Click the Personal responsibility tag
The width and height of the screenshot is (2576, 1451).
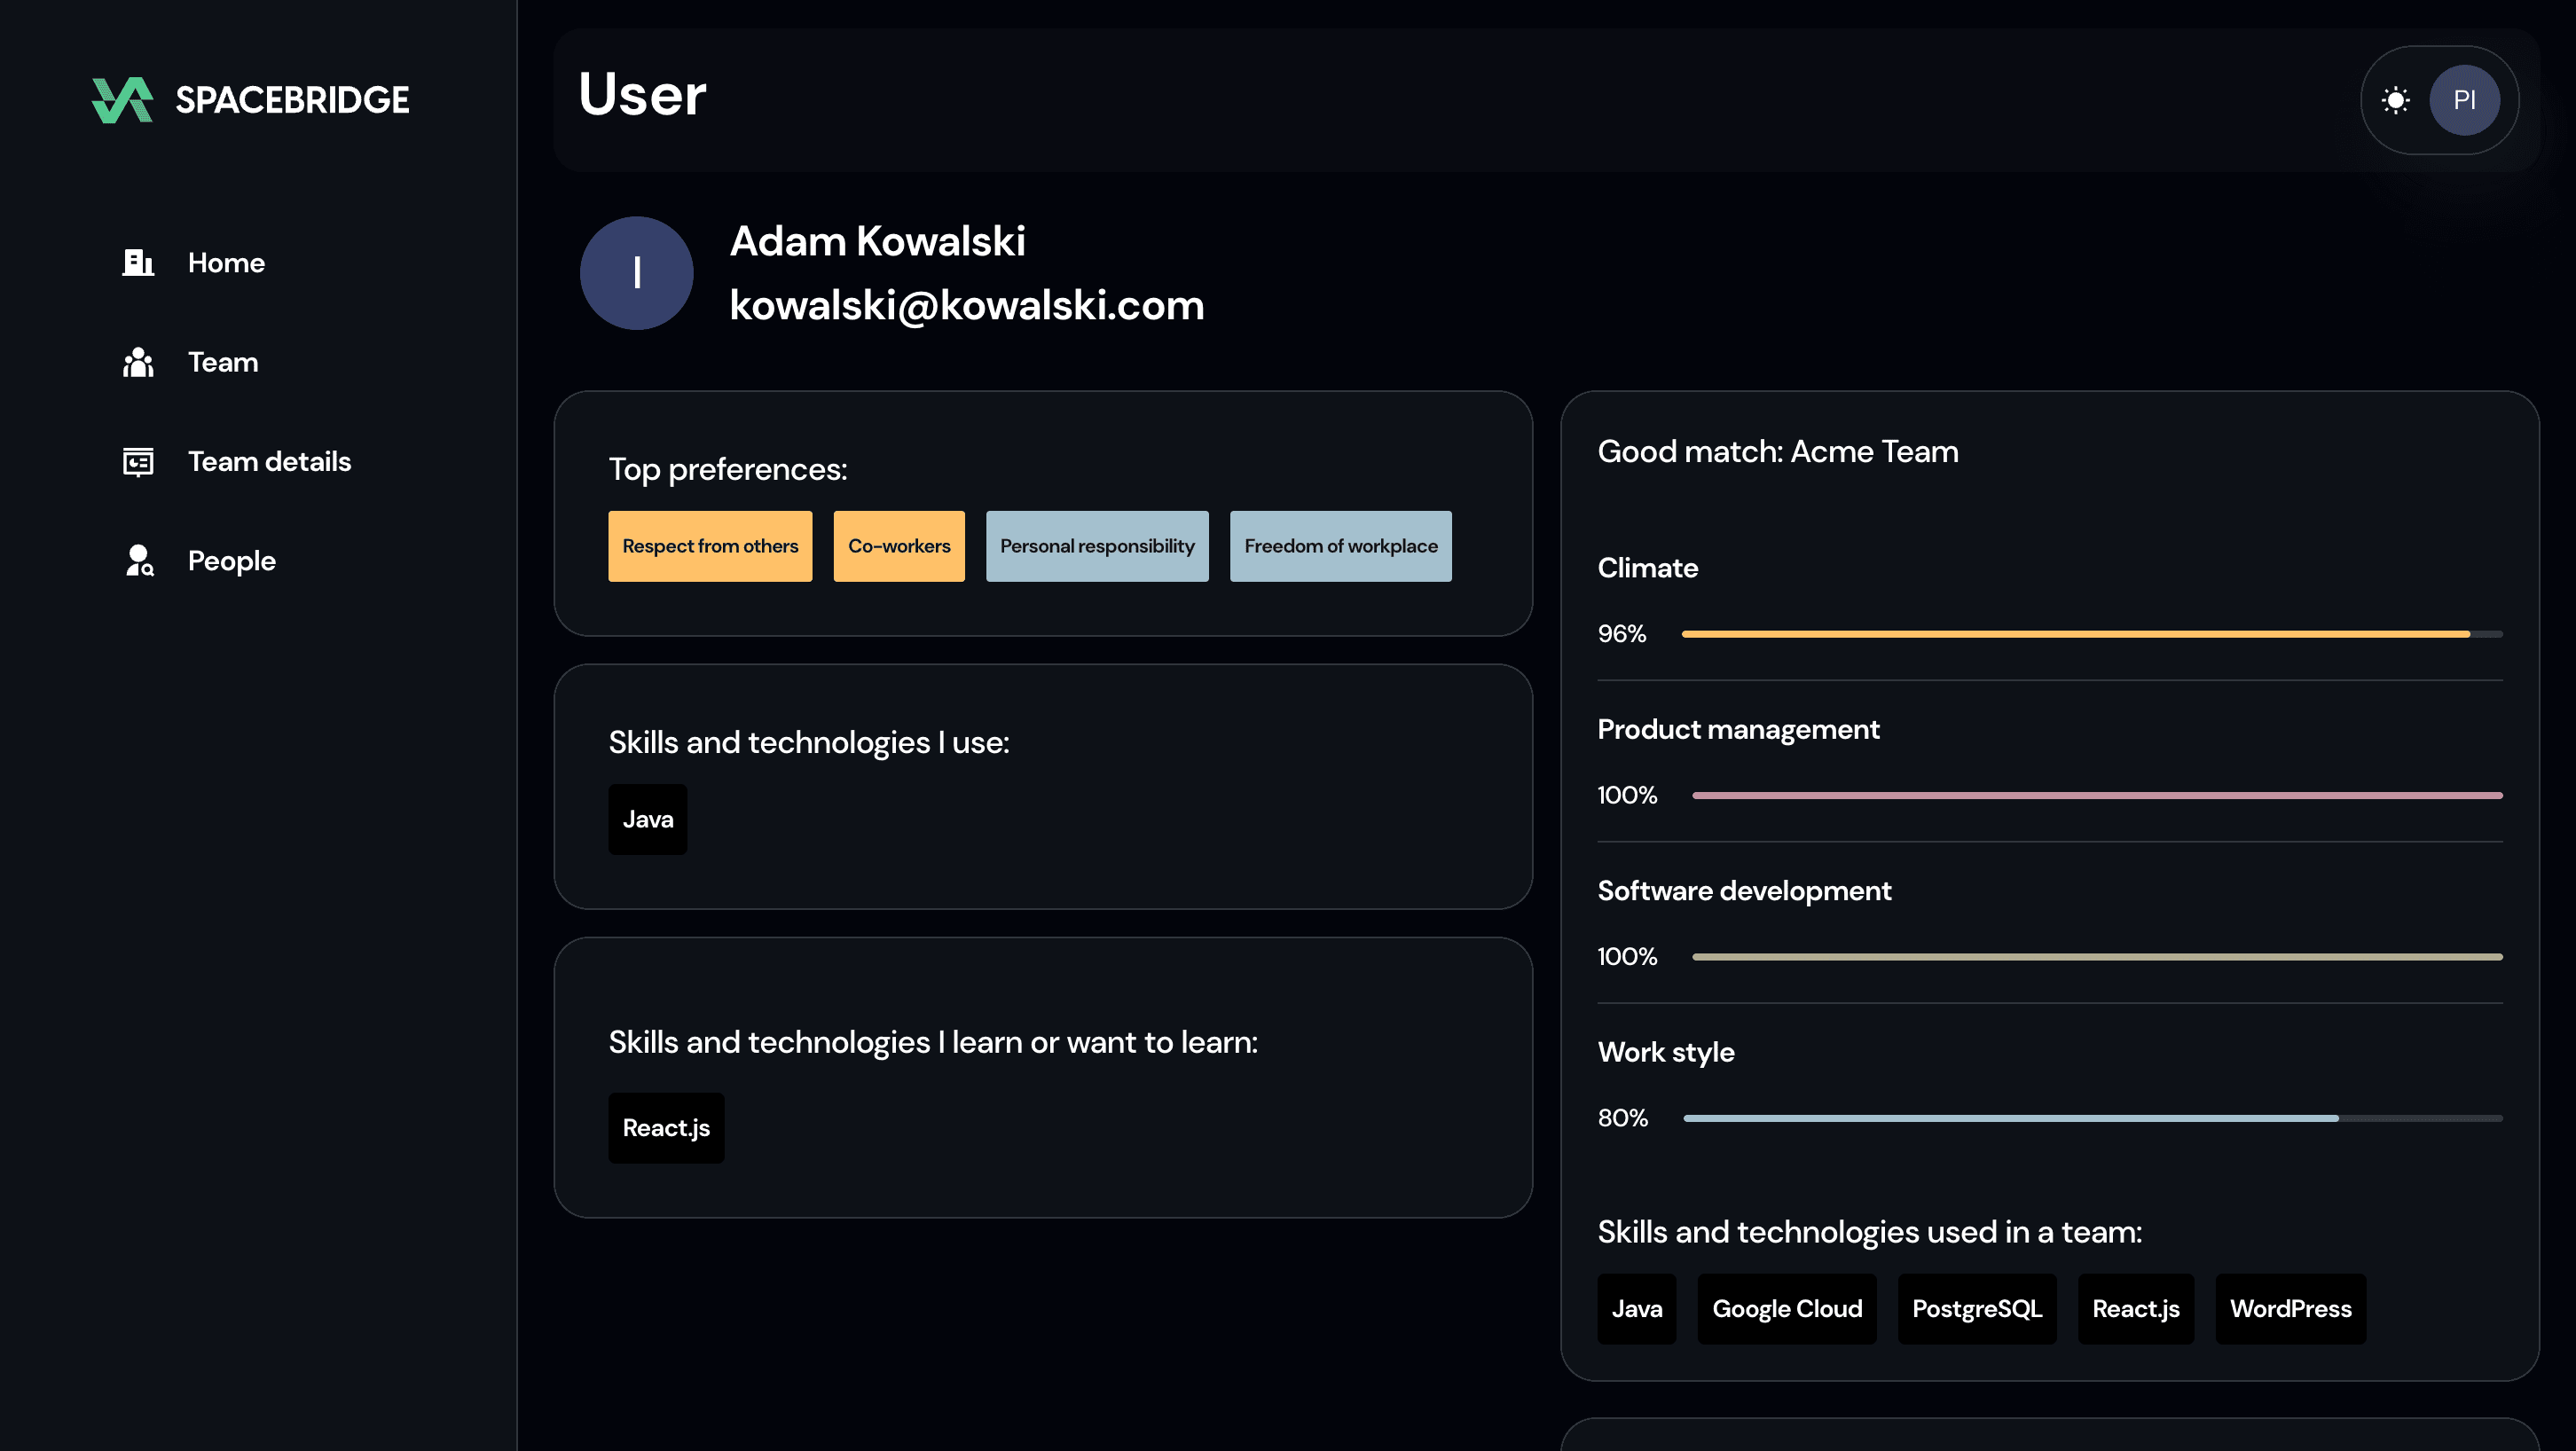point(1097,546)
